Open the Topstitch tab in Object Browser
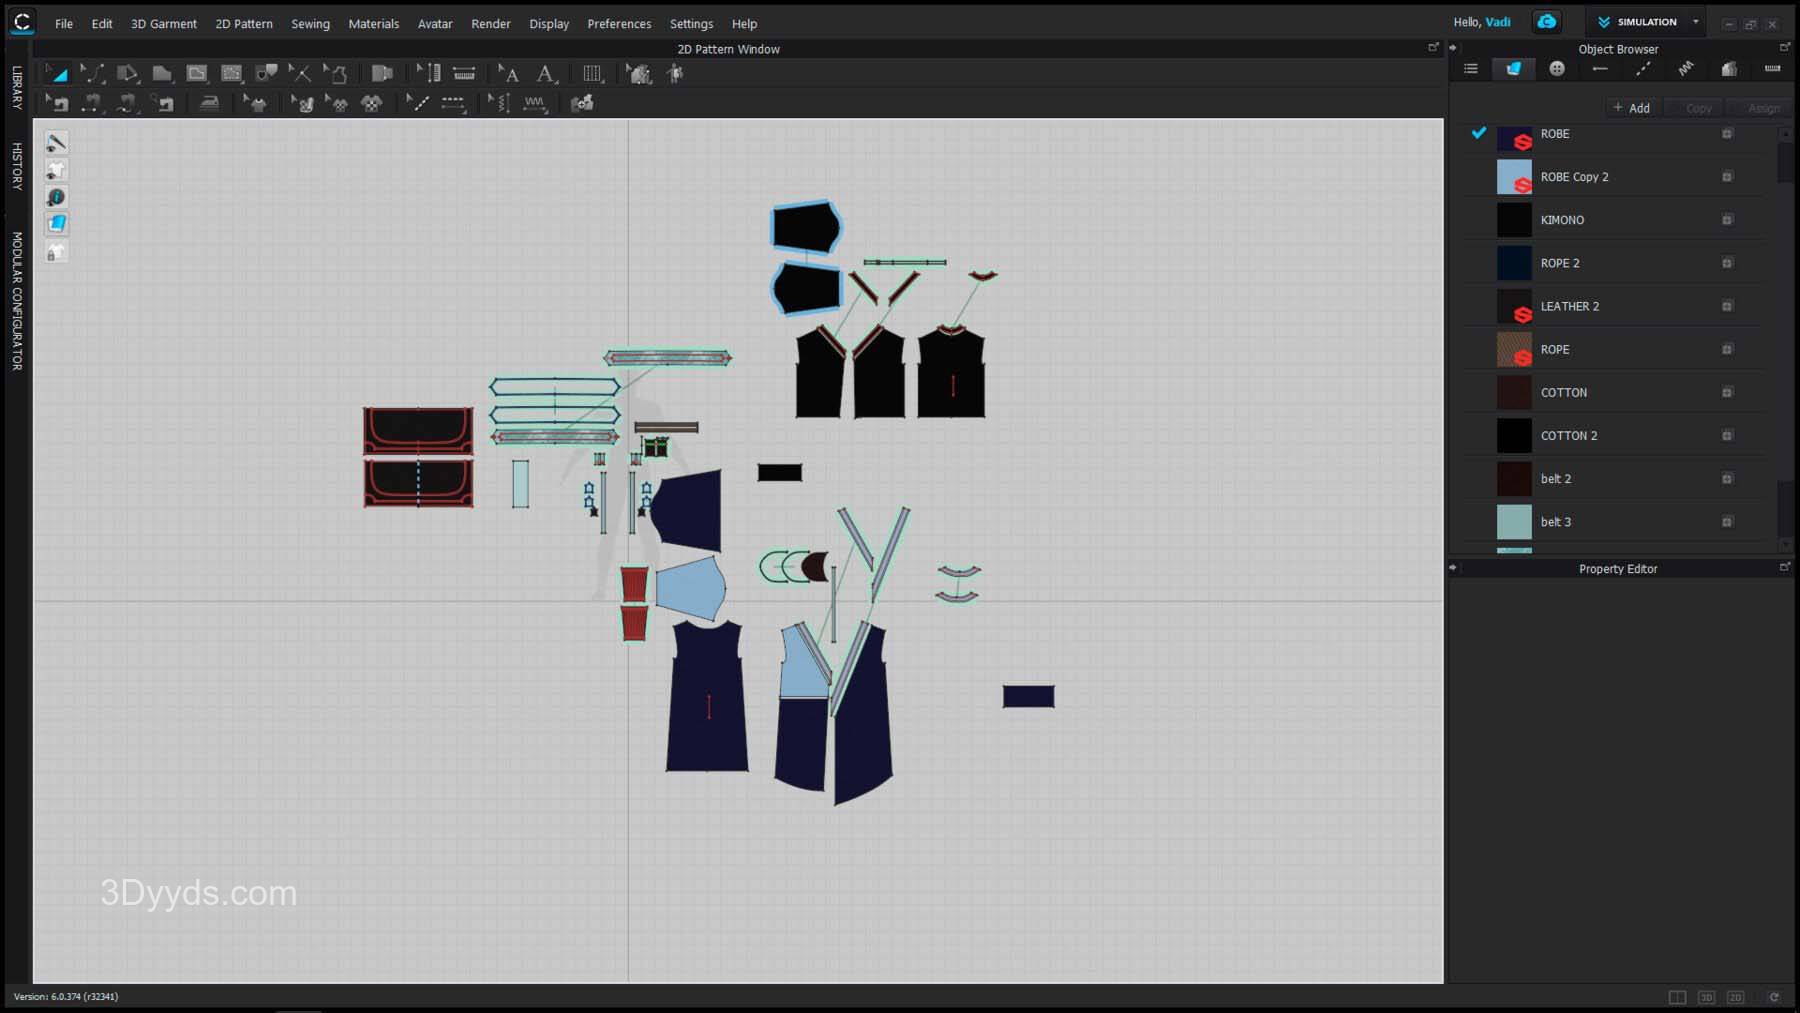The width and height of the screenshot is (1800, 1013). pos(1643,69)
